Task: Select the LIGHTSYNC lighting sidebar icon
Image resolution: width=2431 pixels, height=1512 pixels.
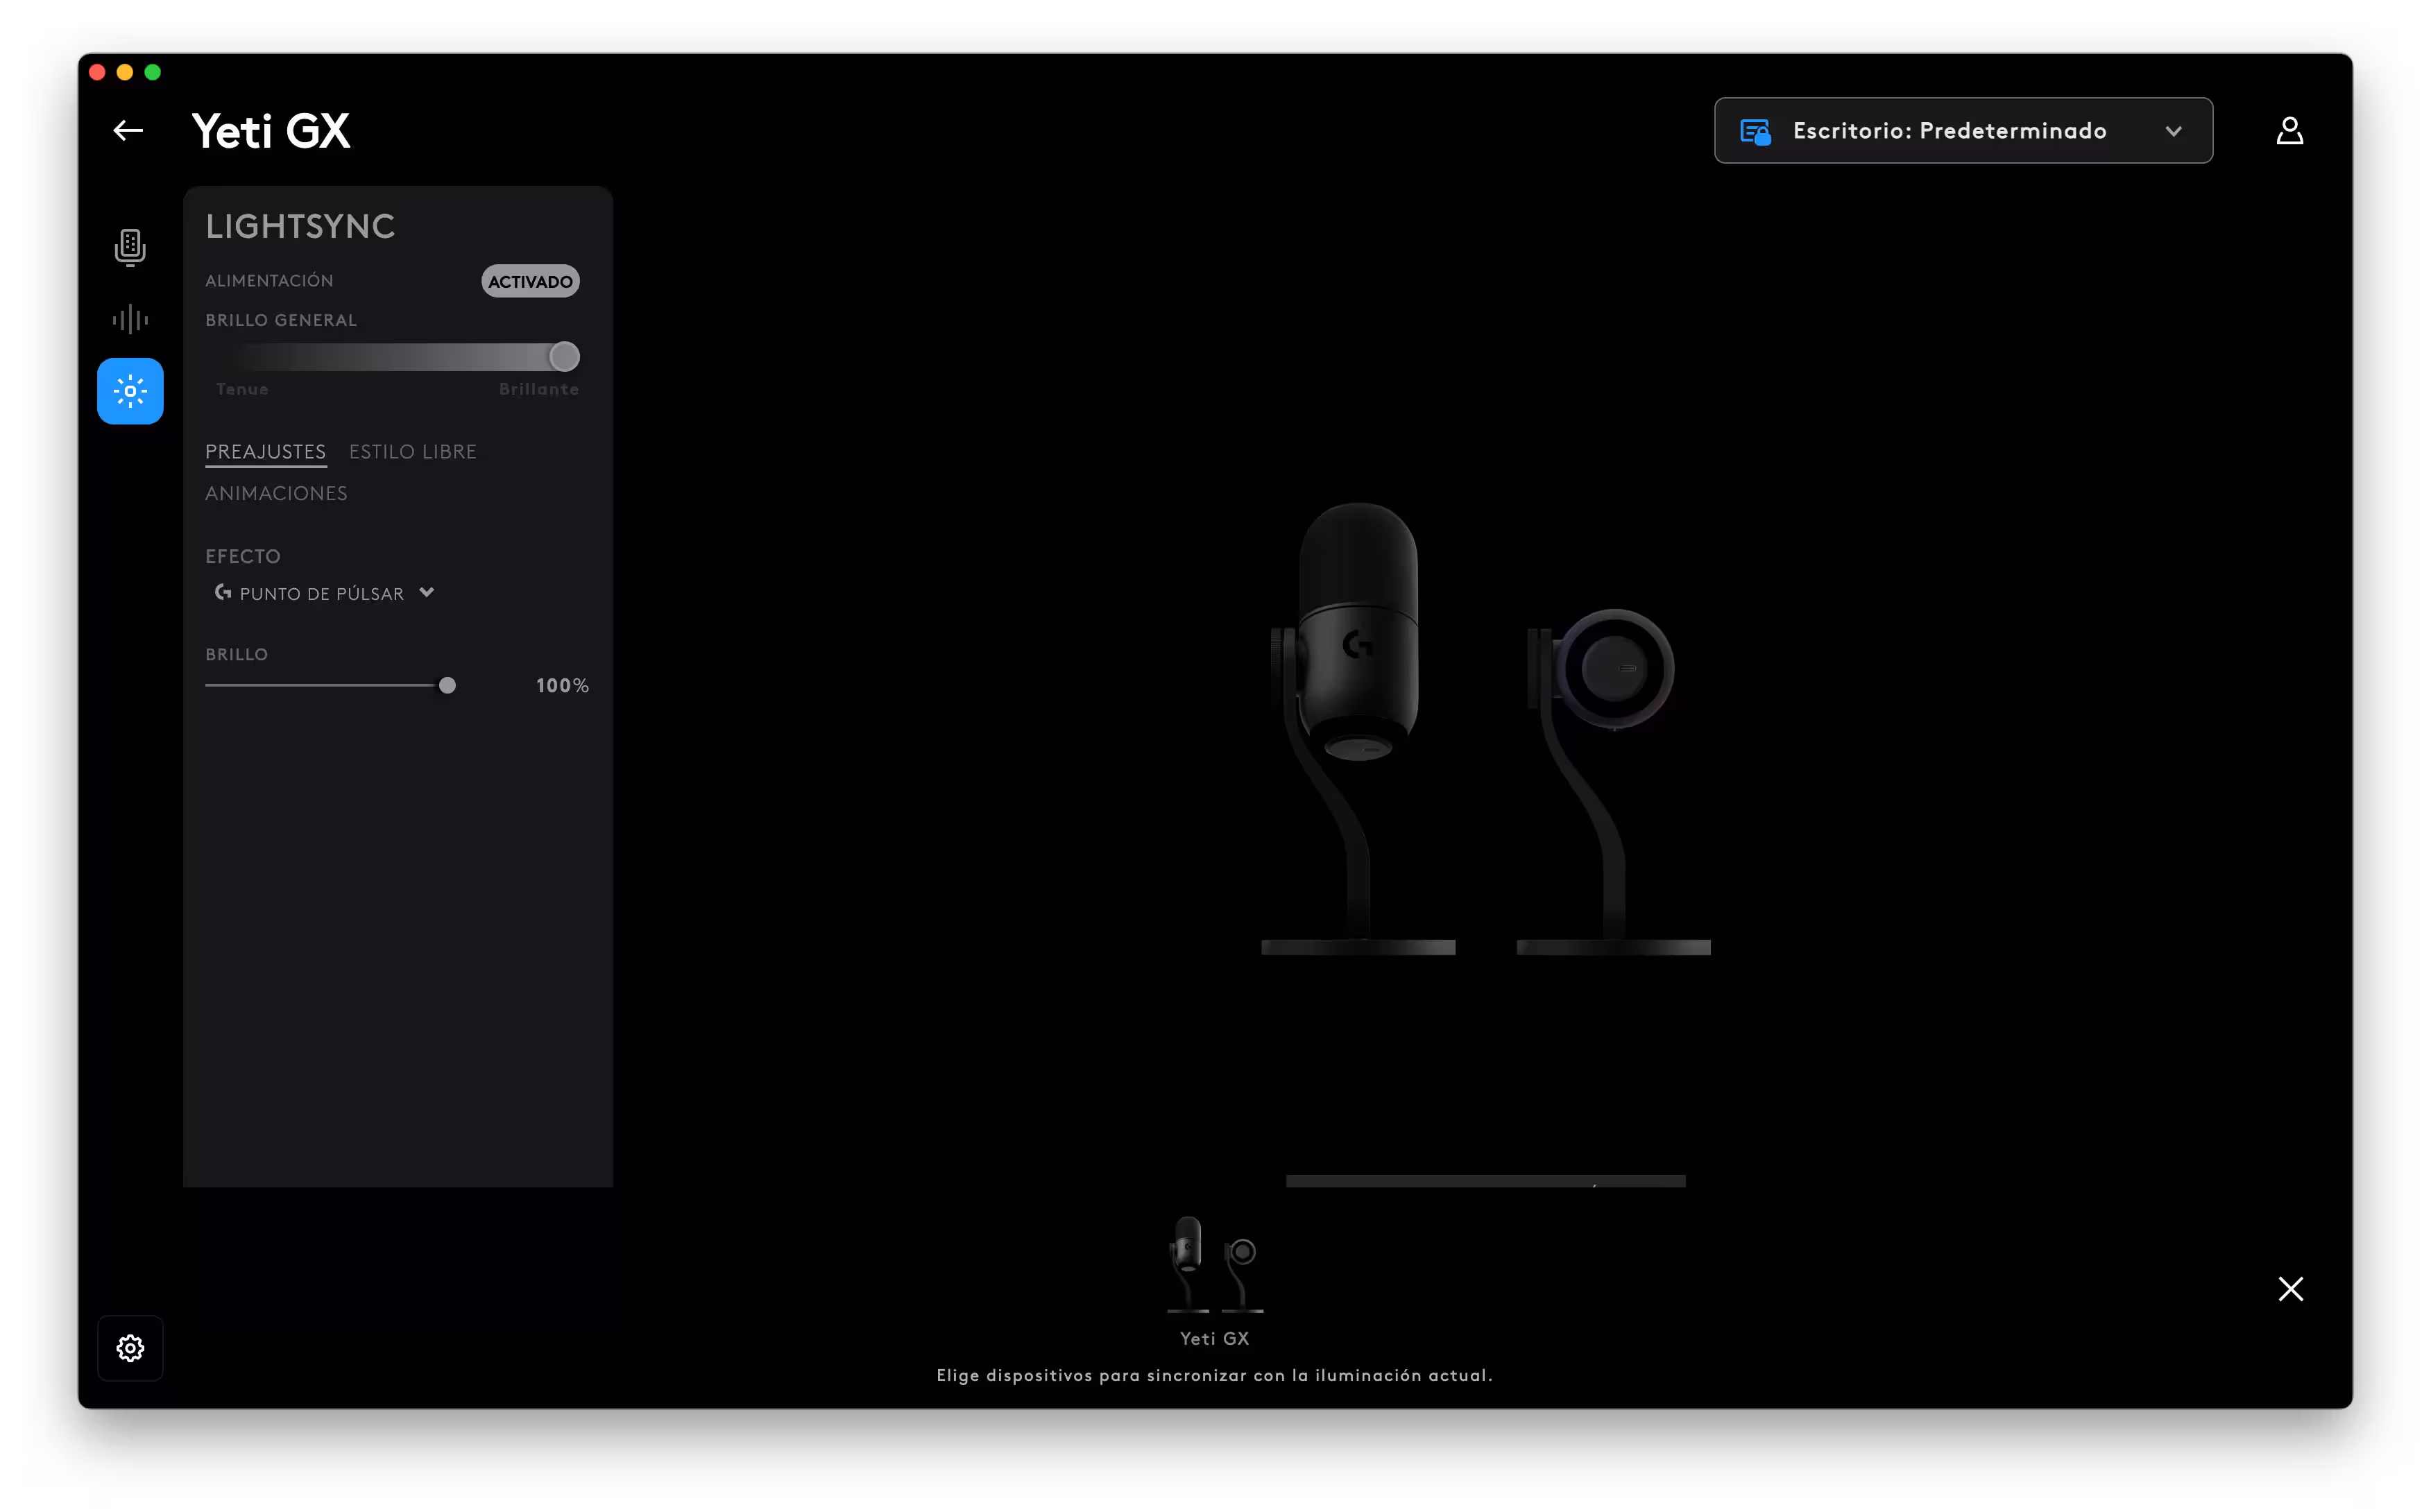Action: [130, 391]
